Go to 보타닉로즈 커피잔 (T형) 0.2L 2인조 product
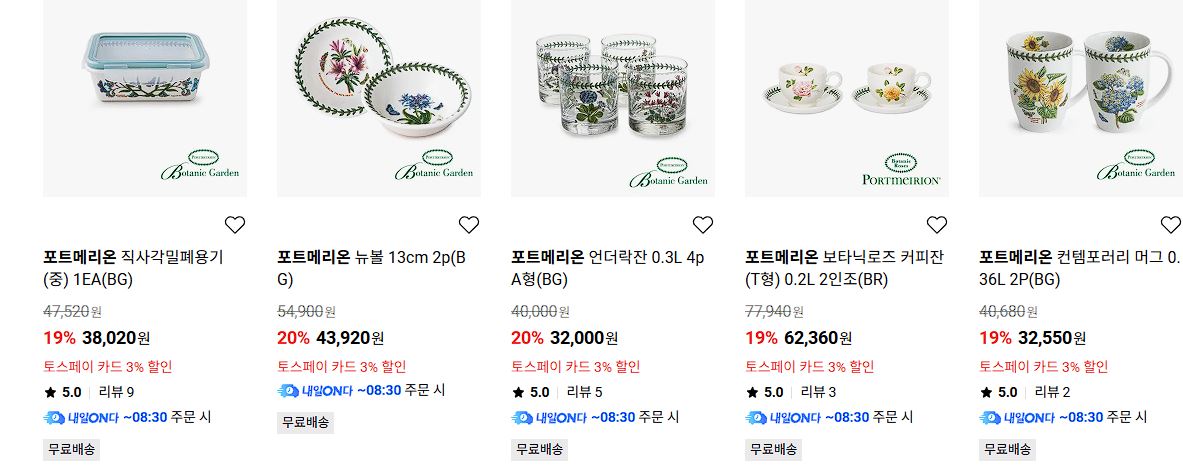 click(844, 268)
